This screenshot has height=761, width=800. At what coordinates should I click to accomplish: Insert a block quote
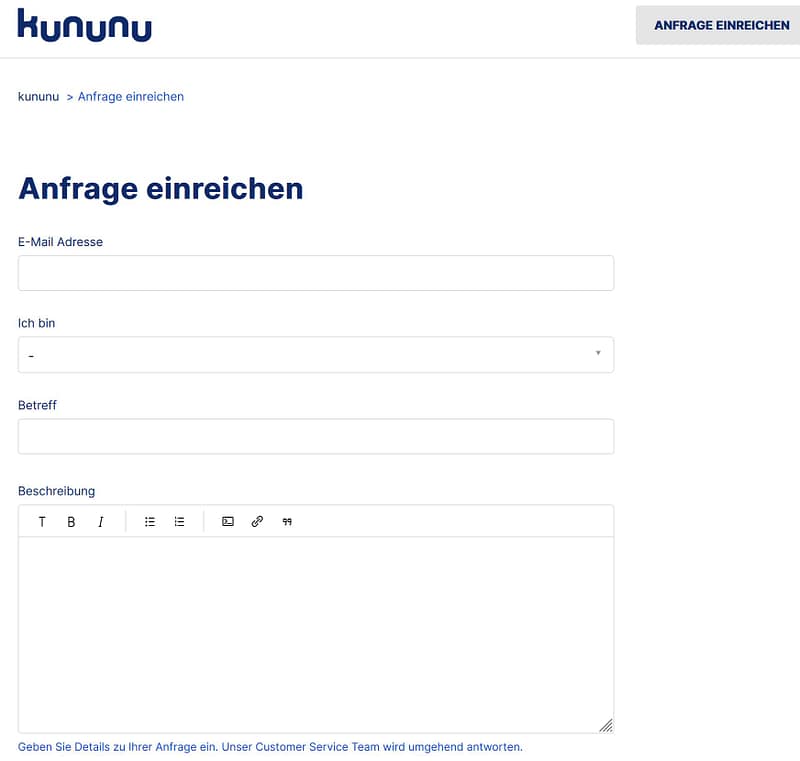(287, 522)
